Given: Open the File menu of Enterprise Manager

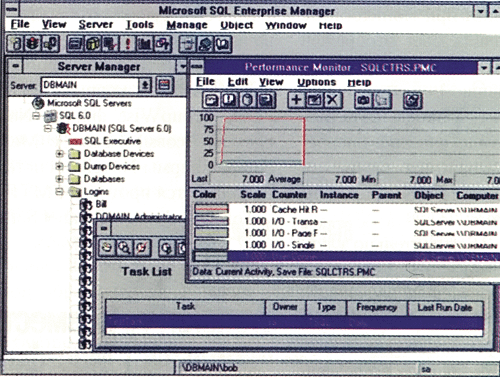Looking at the screenshot, I should point(20,24).
